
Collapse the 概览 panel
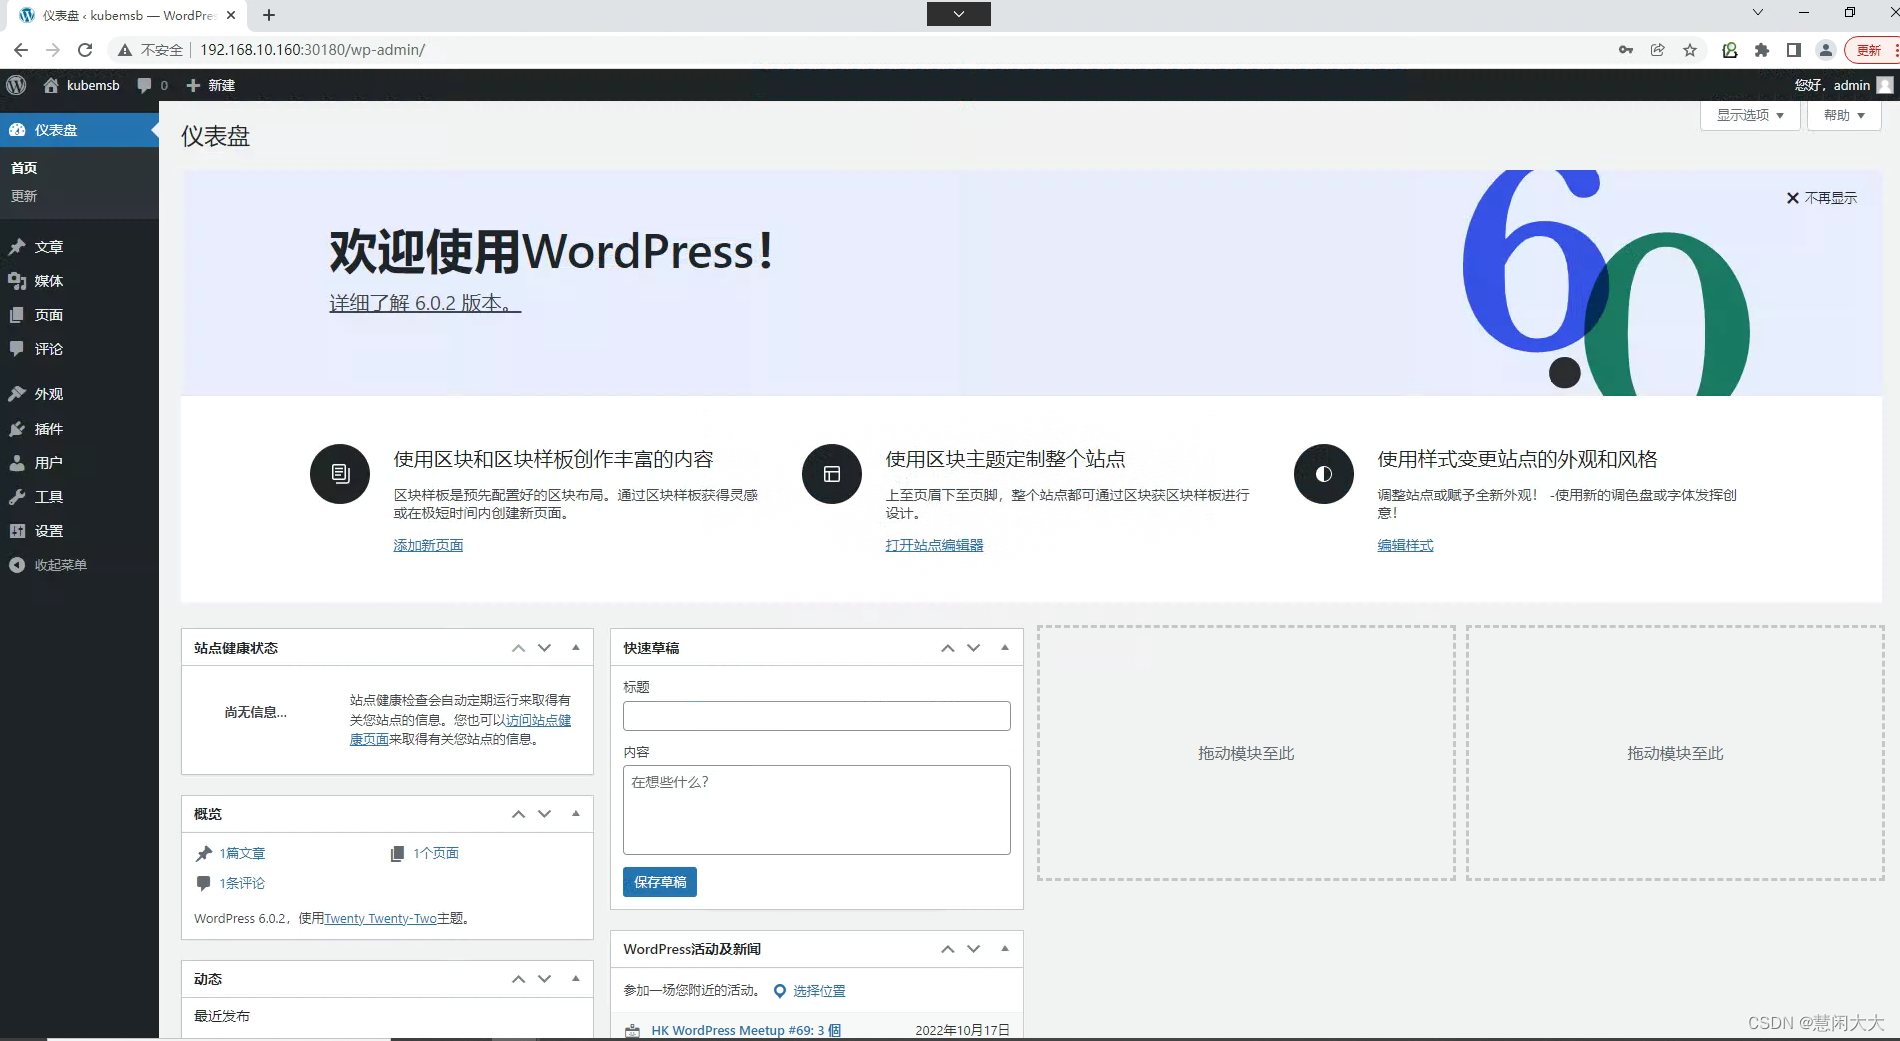[x=576, y=814]
